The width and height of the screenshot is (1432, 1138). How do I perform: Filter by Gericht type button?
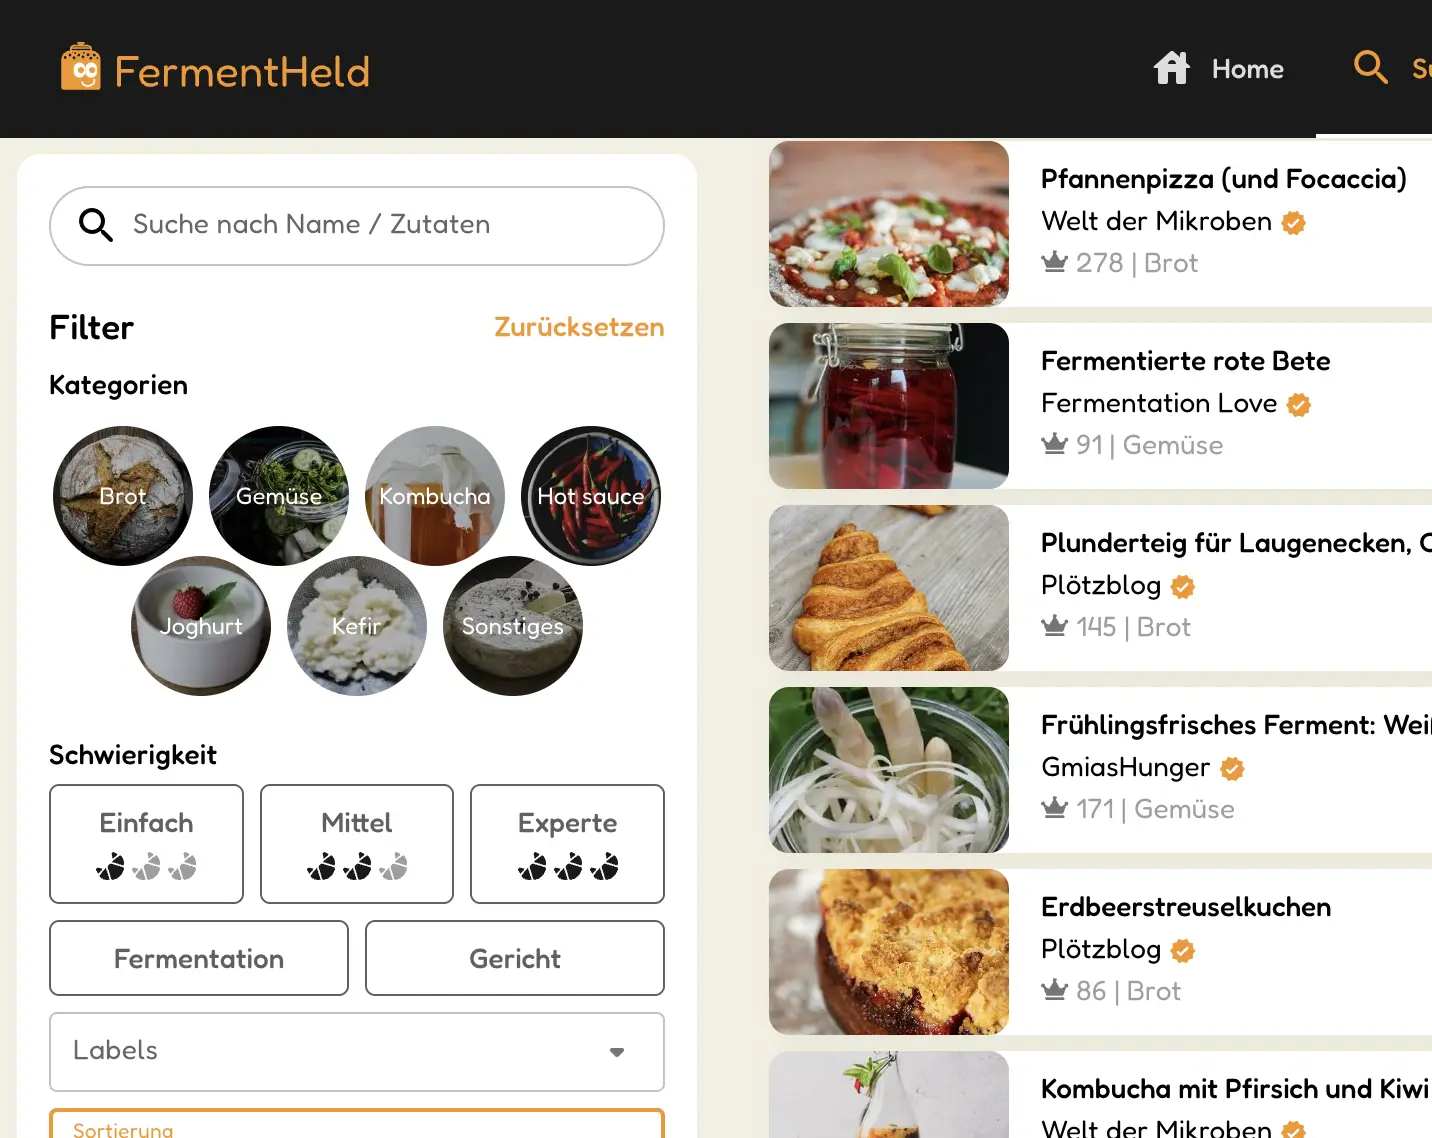[x=515, y=958]
